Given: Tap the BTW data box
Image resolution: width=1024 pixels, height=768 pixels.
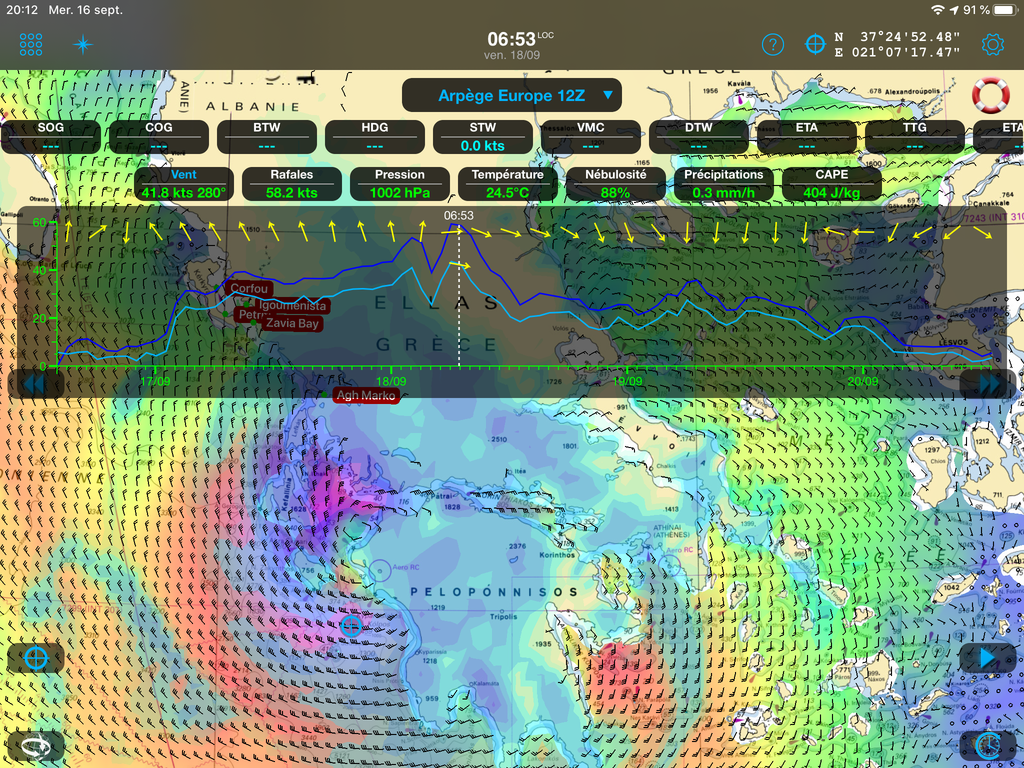Looking at the screenshot, I should tap(266, 136).
